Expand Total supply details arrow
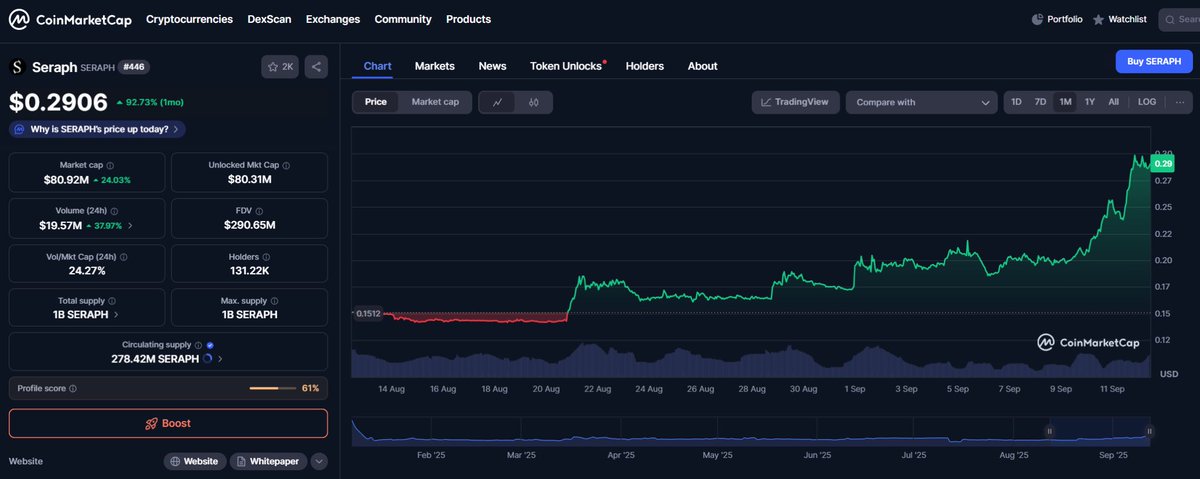 tap(117, 314)
